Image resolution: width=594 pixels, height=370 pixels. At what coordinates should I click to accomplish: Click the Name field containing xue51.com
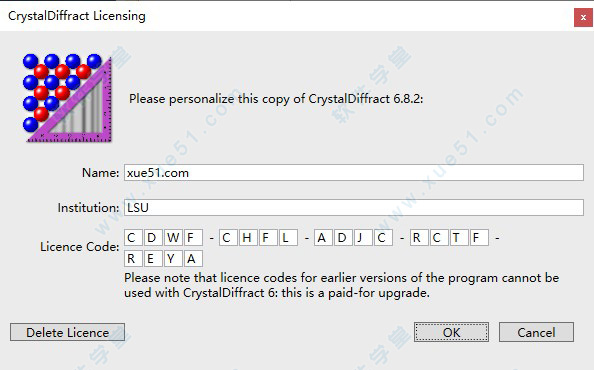pyautogui.click(x=353, y=173)
